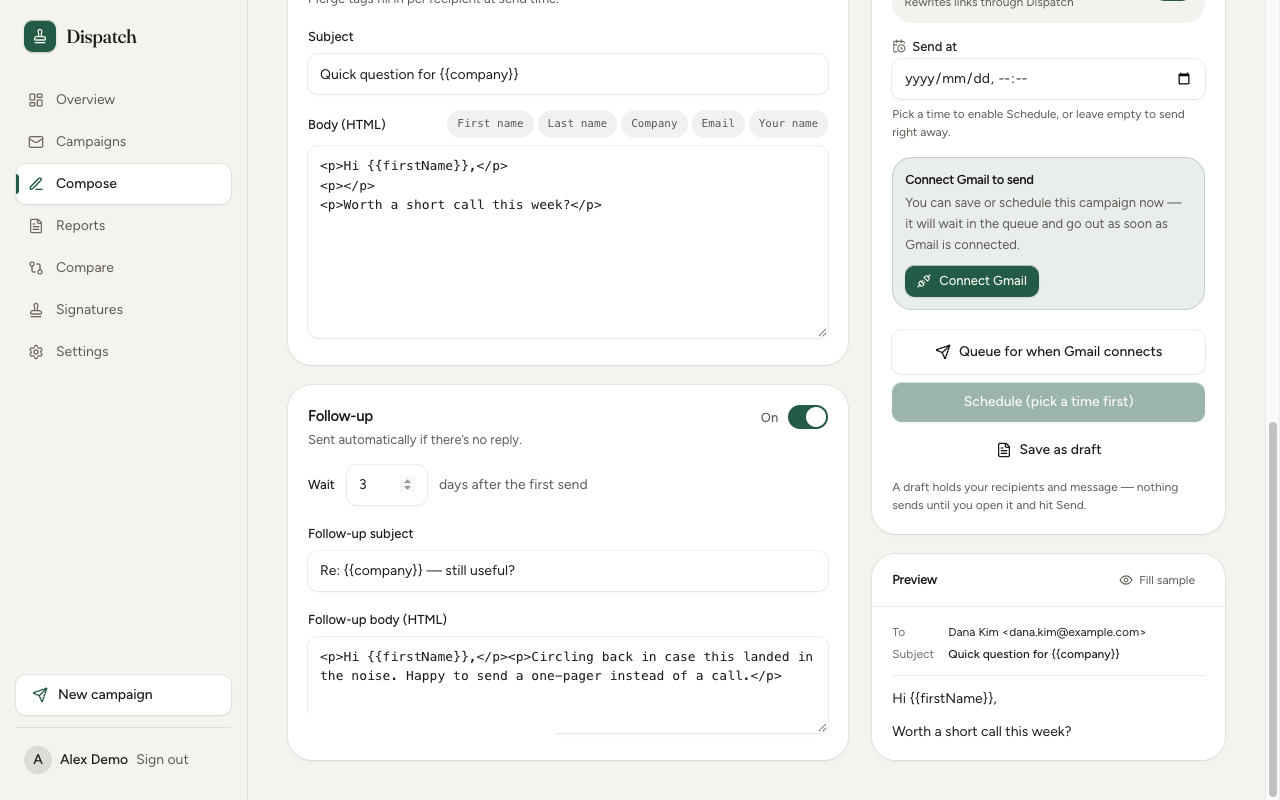Click the Follow-up body resize handle

[x=822, y=727]
